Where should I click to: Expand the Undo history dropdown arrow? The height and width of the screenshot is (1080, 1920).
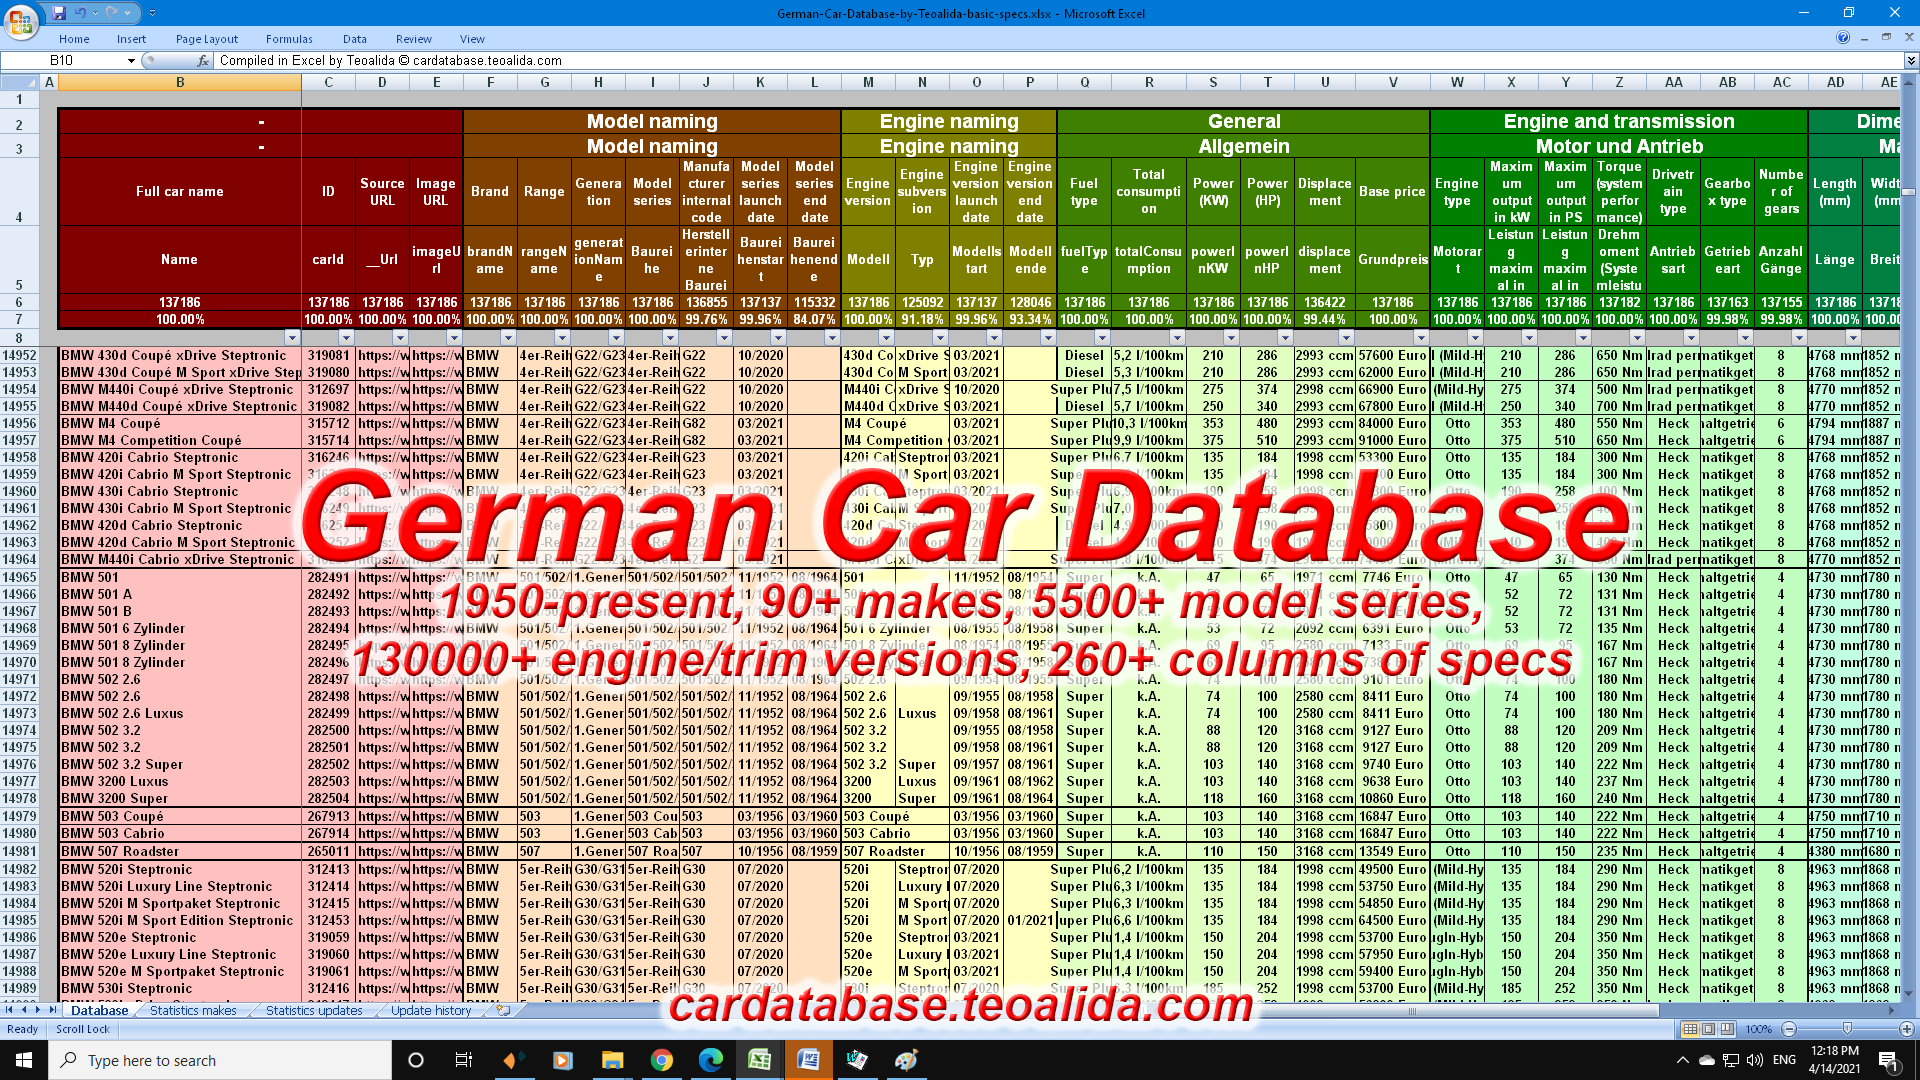click(x=96, y=13)
